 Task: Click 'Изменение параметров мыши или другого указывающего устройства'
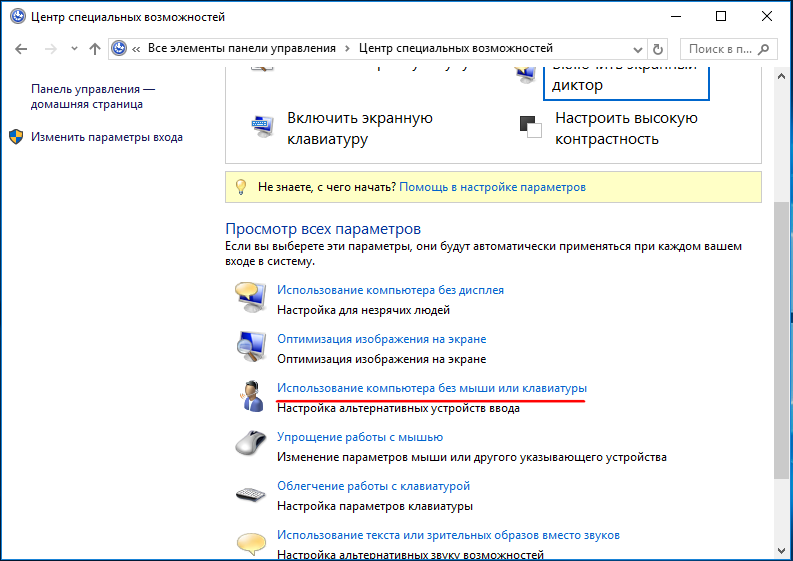pos(472,457)
